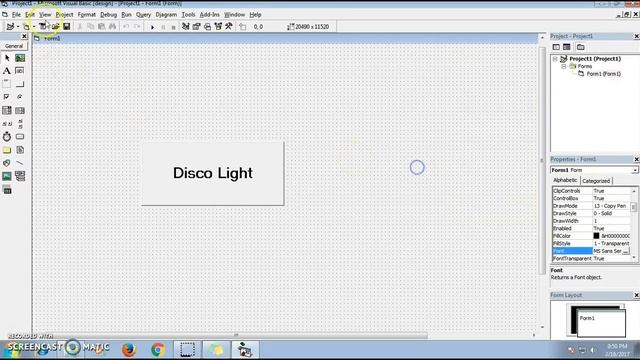Click the General tab of the toolbox
The width and height of the screenshot is (640, 360).
pos(14,46)
